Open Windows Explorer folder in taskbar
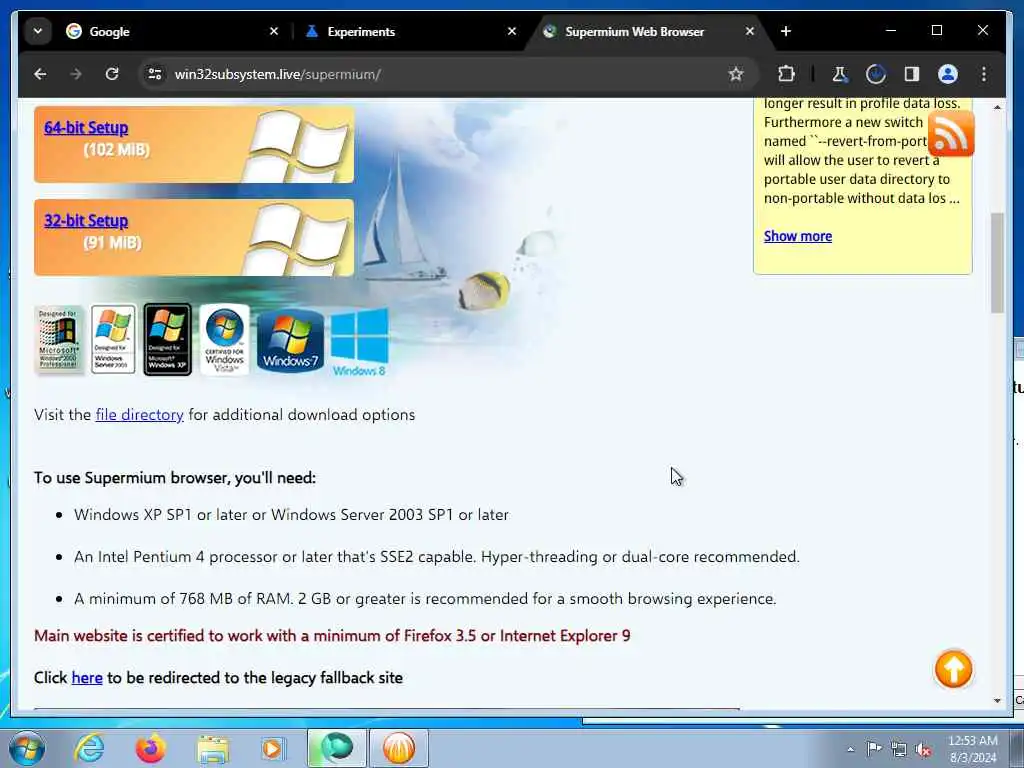 213,750
